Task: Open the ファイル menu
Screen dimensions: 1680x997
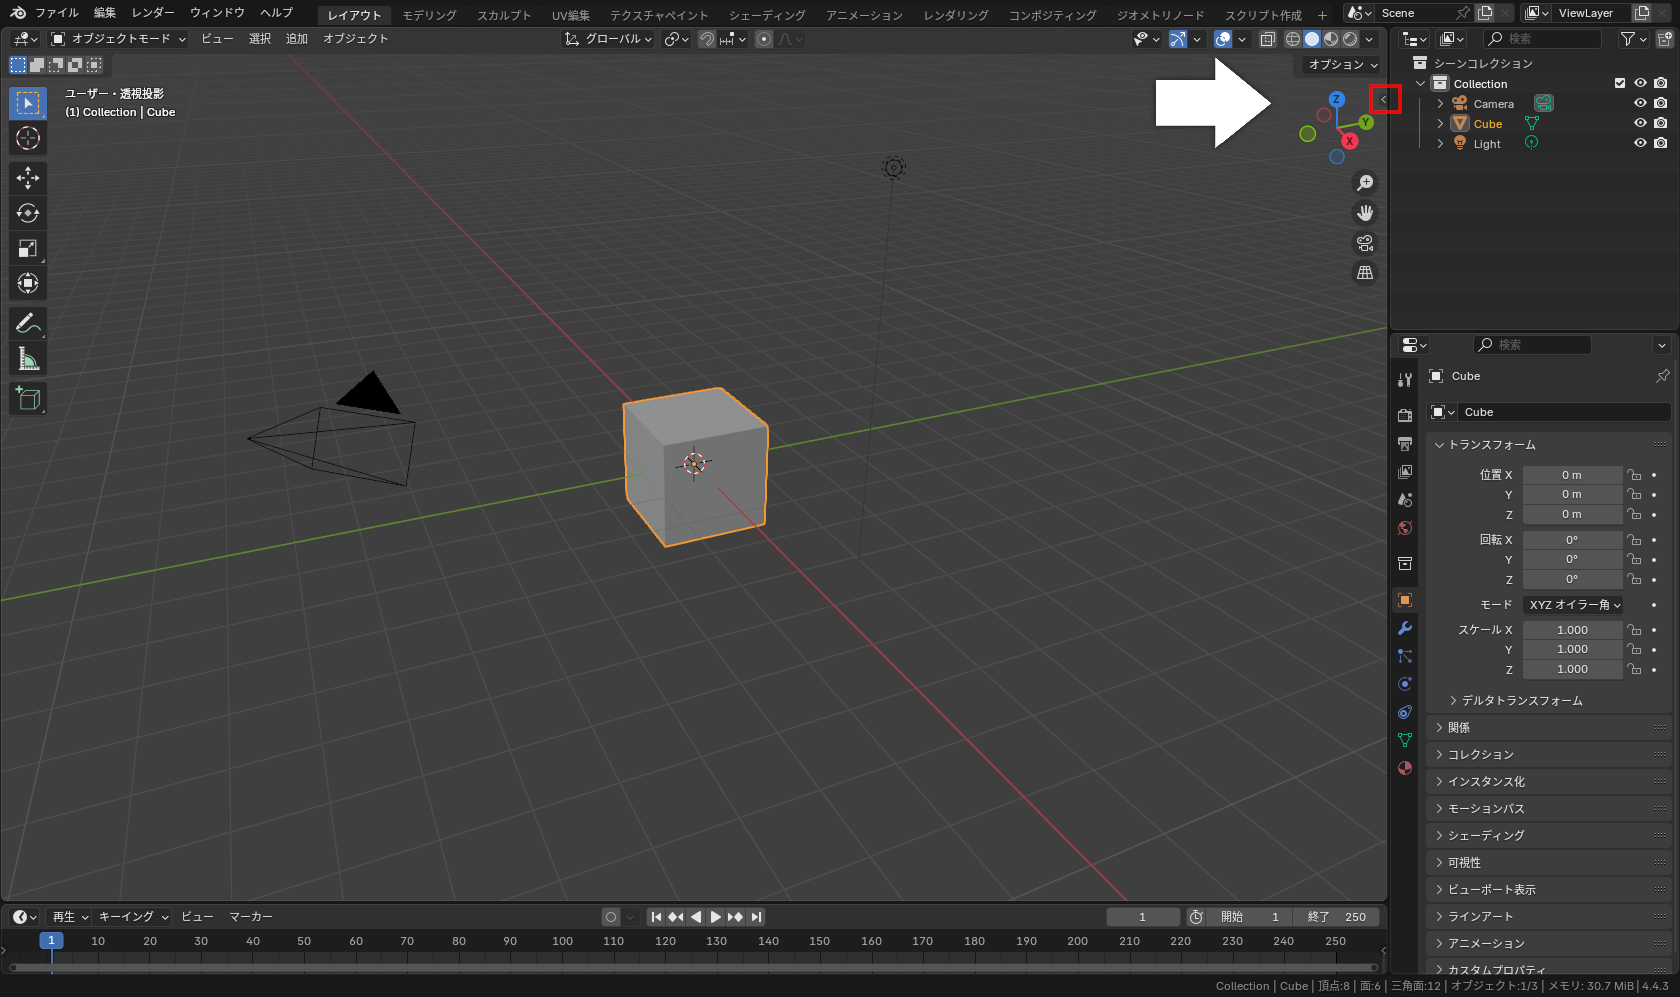Action: pyautogui.click(x=57, y=13)
